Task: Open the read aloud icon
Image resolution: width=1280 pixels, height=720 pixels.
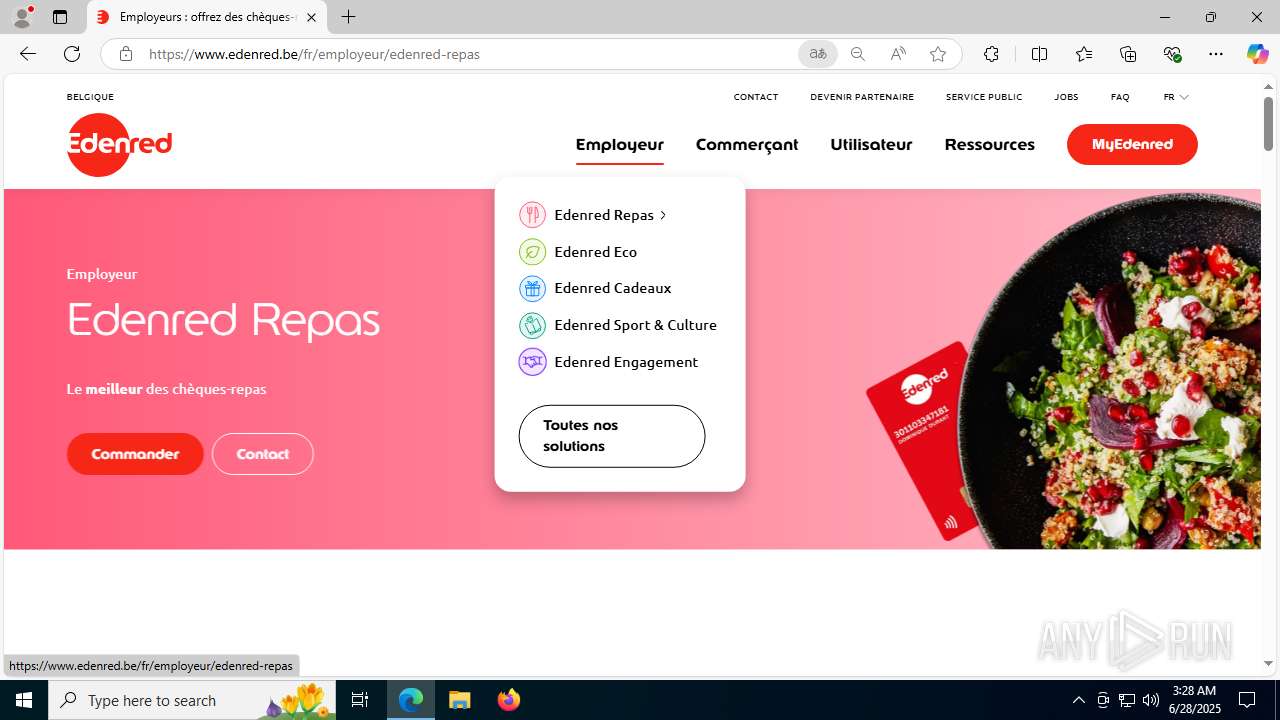Action: pyautogui.click(x=897, y=54)
